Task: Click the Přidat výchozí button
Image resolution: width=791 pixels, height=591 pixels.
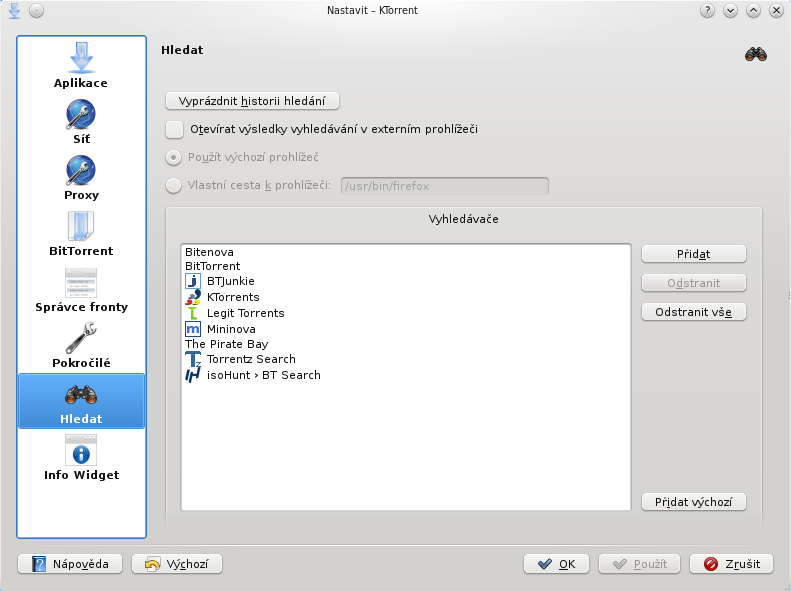Action: (x=694, y=502)
